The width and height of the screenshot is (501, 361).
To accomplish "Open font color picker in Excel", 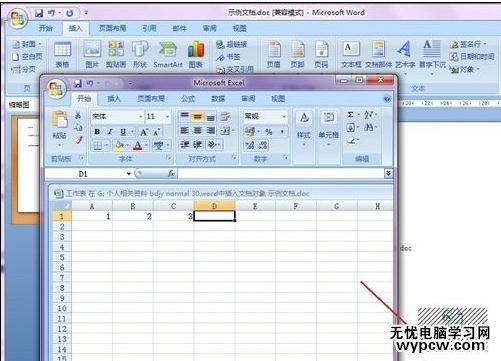I will click(x=146, y=146).
